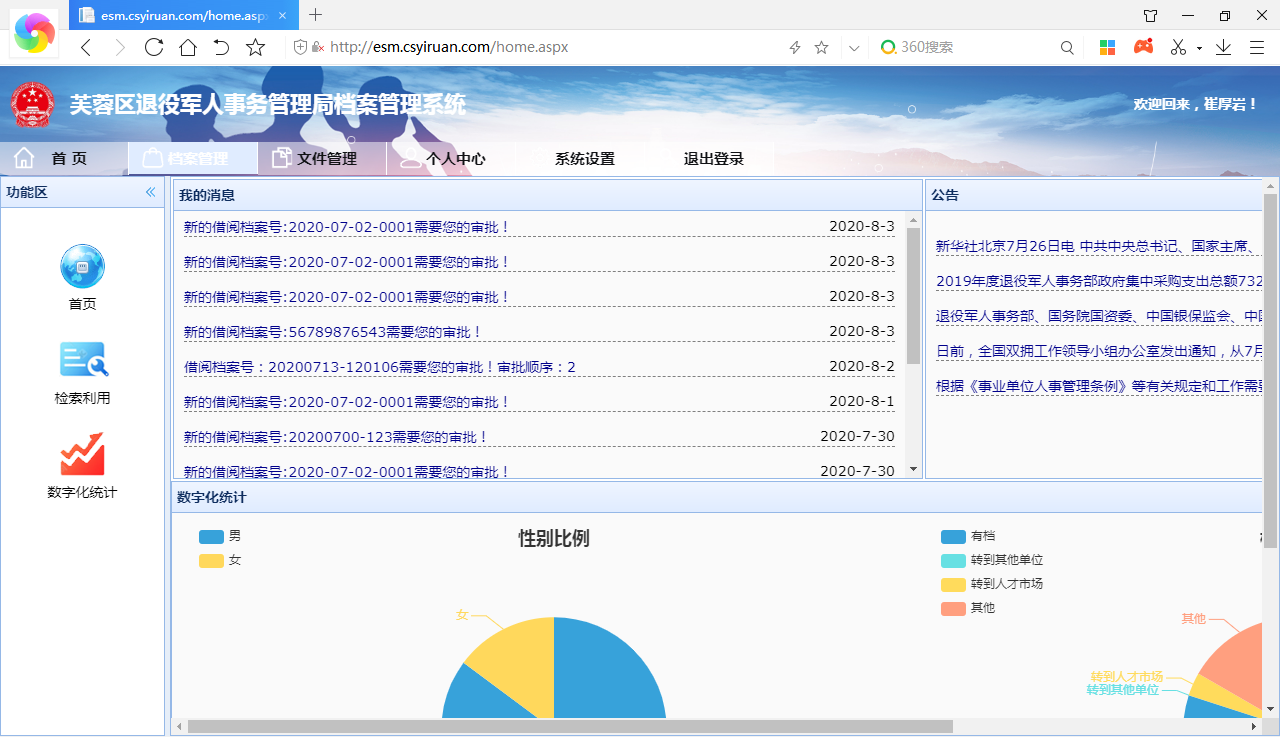Open announcement 新华社北京7月26日电
The width and height of the screenshot is (1280, 737).
click(x=1099, y=246)
